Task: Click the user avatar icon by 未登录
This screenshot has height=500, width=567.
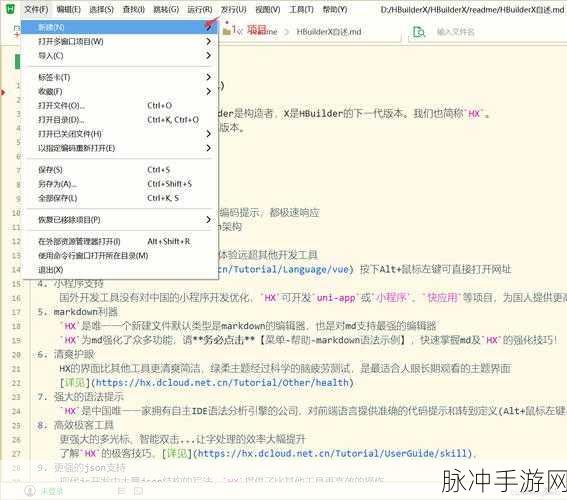Action: click(x=30, y=491)
